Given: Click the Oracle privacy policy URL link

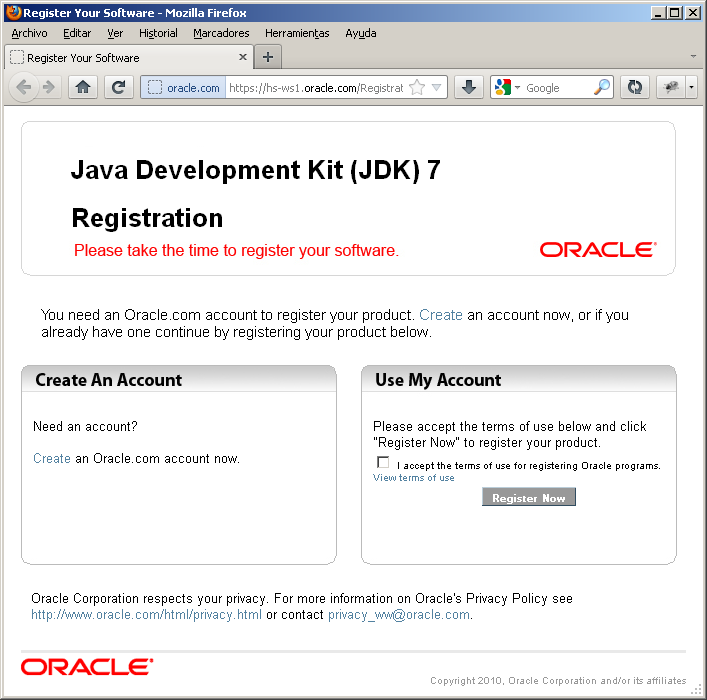Looking at the screenshot, I should pyautogui.click(x=146, y=615).
